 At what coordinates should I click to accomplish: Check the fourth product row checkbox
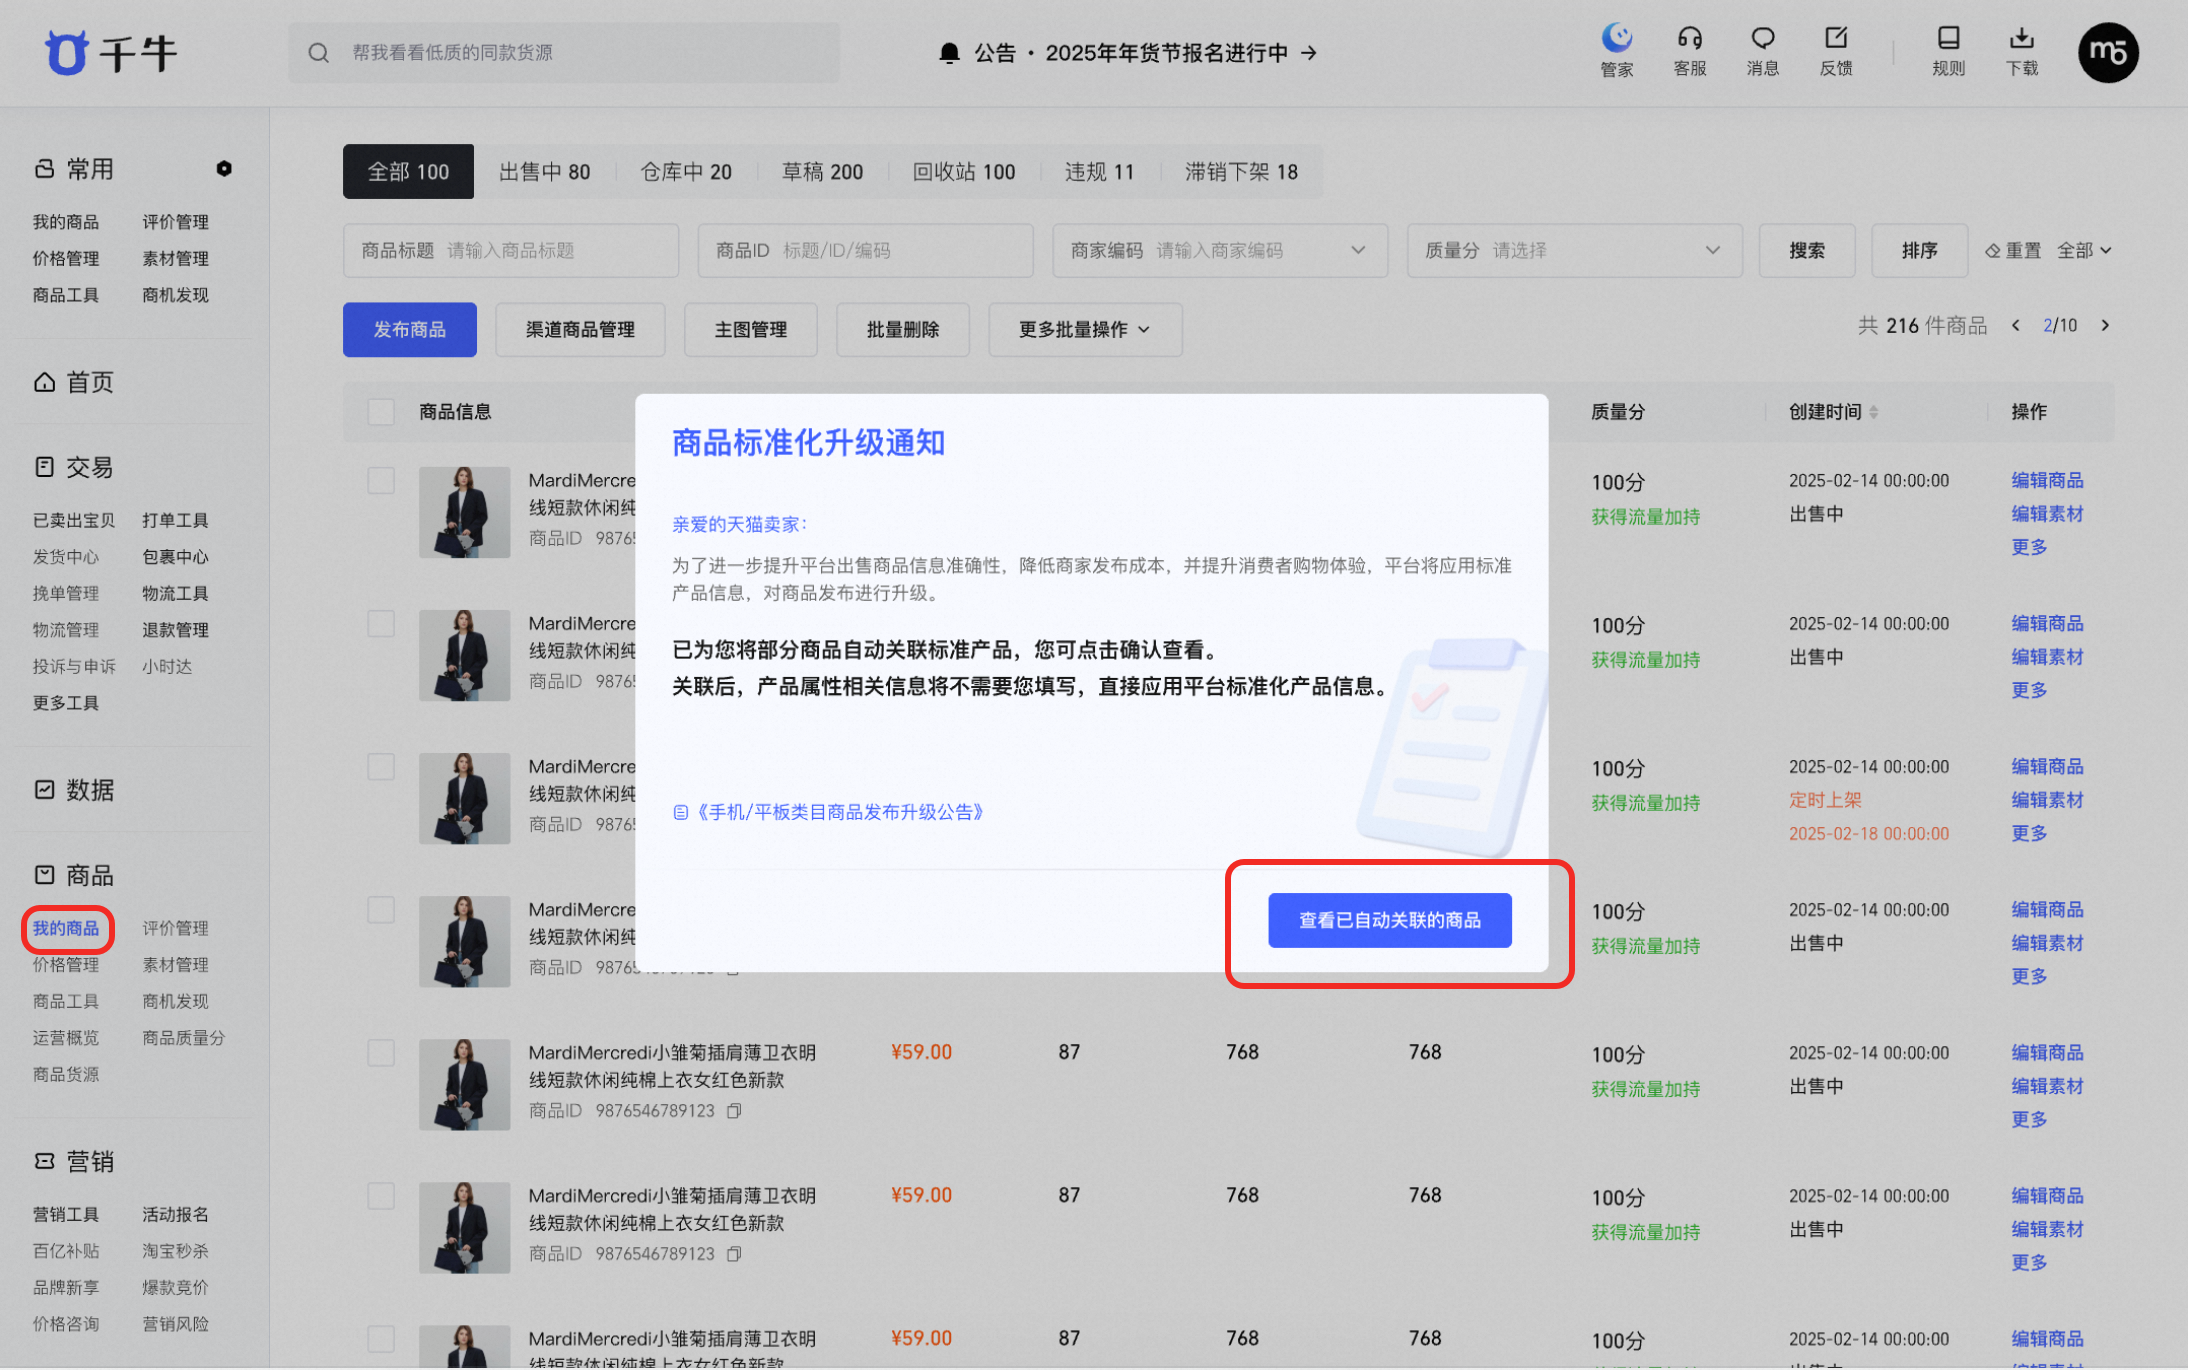(x=381, y=909)
